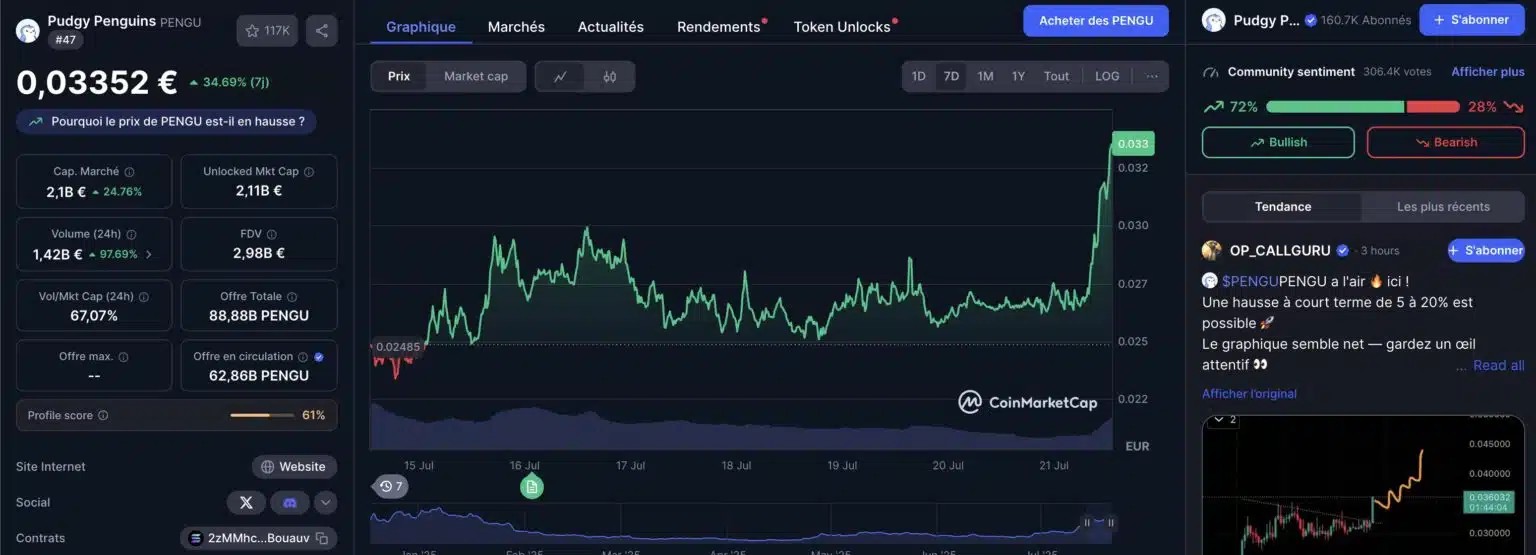Click the share icon button
This screenshot has width=1536, height=555.
pos(321,31)
